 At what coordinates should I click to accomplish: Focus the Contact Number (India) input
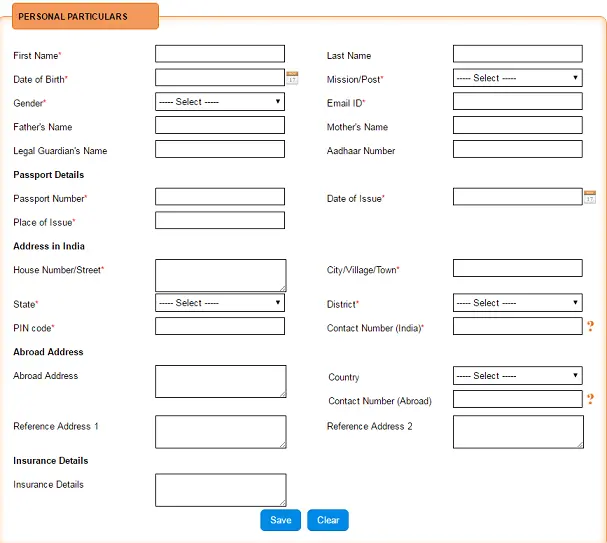point(518,326)
